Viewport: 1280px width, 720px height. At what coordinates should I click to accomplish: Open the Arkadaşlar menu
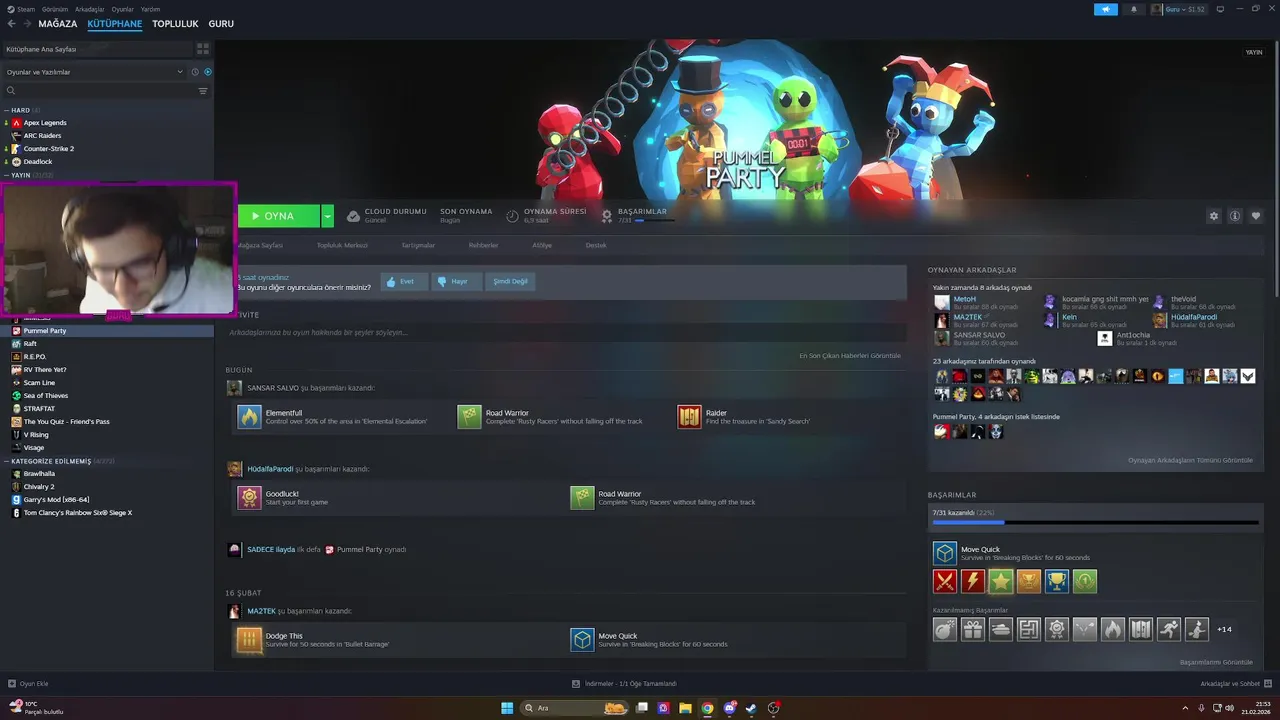click(x=90, y=9)
